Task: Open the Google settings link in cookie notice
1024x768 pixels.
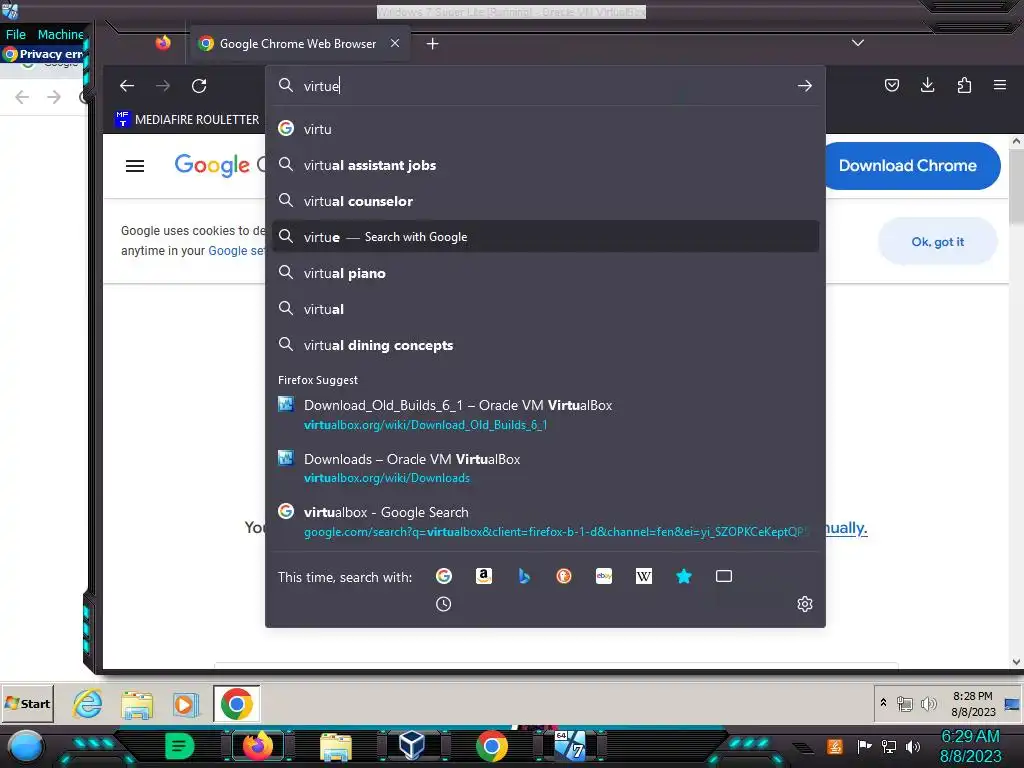Action: [x=236, y=251]
